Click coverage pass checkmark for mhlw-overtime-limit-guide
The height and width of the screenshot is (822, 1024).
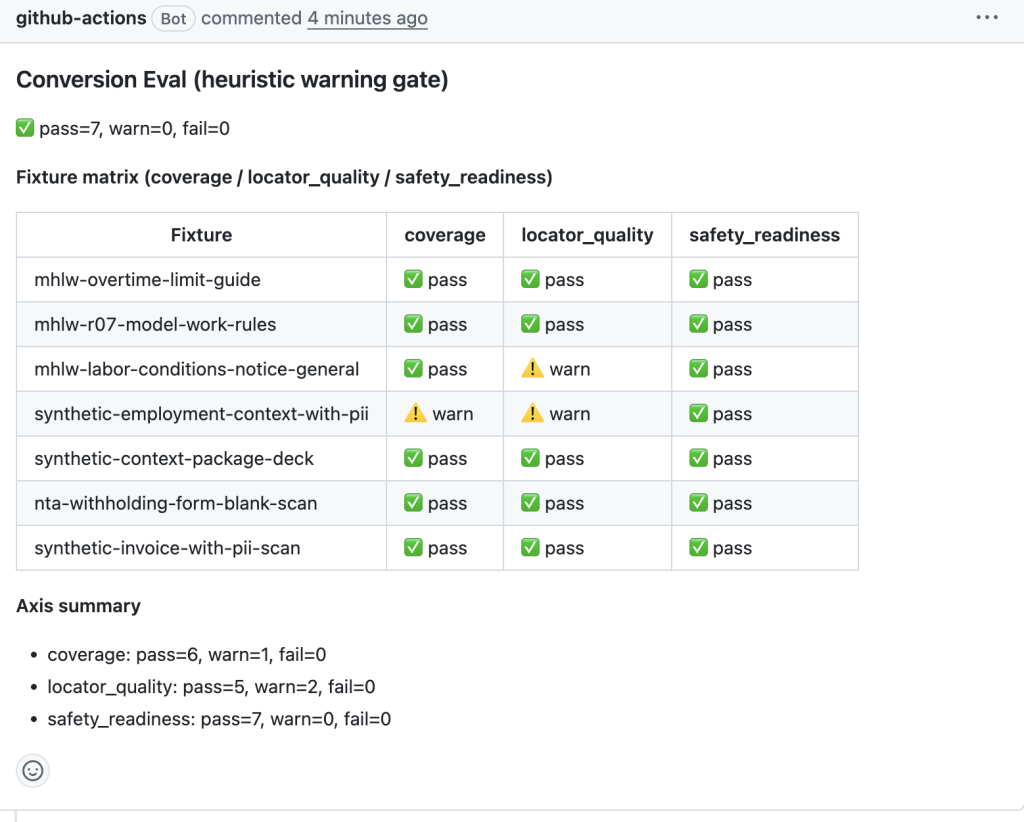(x=413, y=279)
